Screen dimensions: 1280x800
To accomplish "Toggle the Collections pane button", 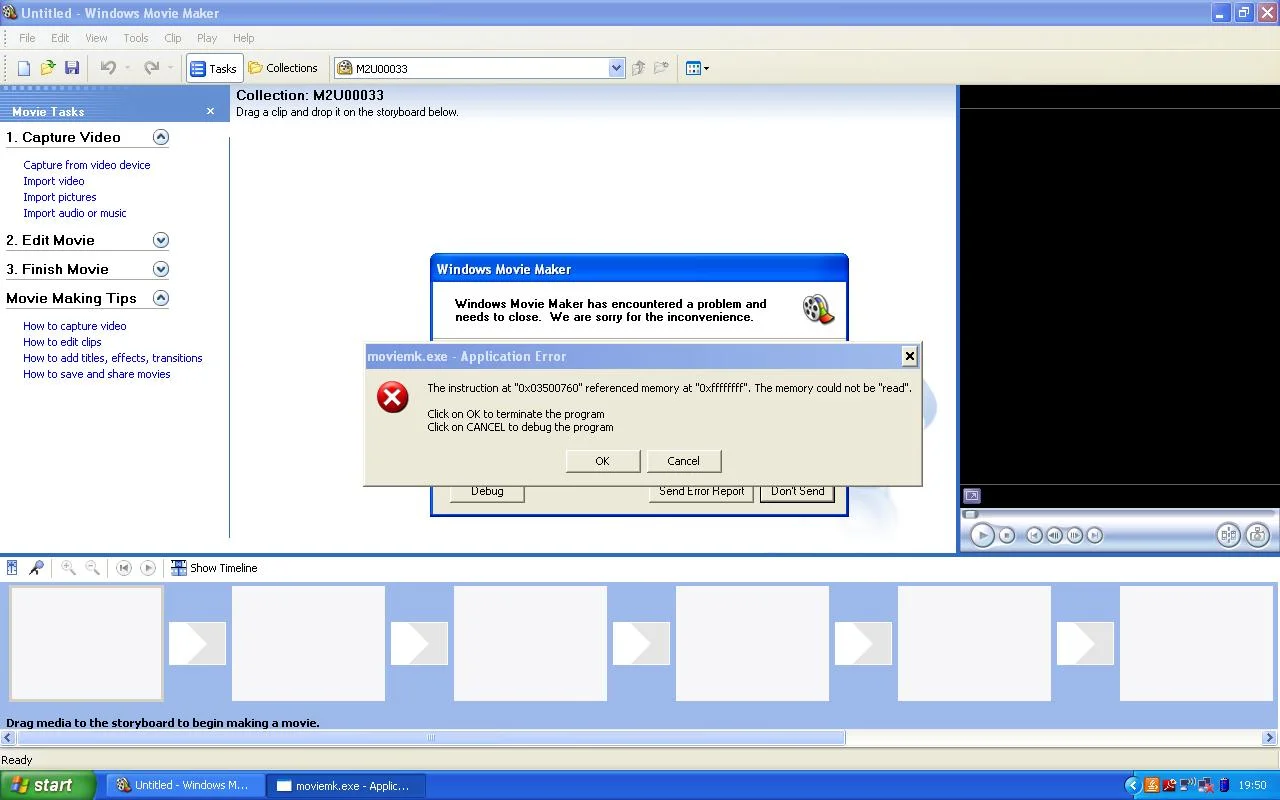I will click(283, 68).
